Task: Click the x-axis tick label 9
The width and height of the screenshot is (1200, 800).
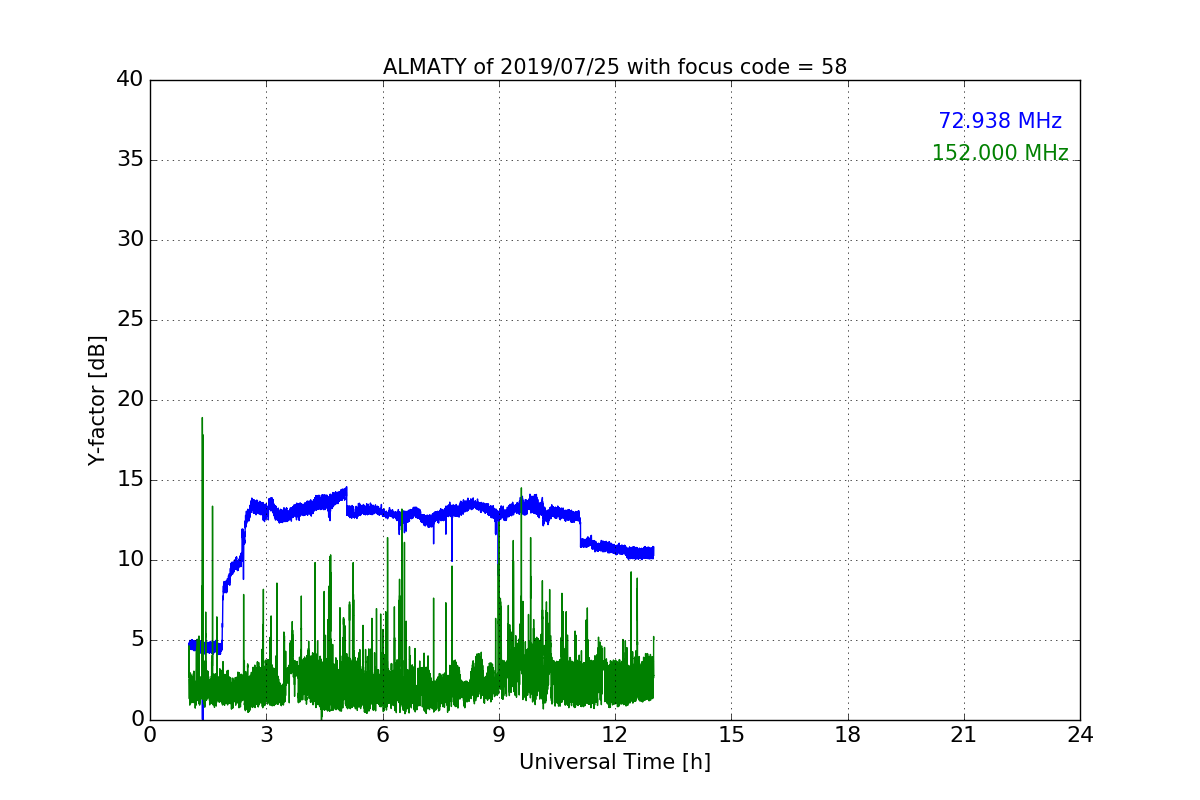Action: pyautogui.click(x=499, y=735)
